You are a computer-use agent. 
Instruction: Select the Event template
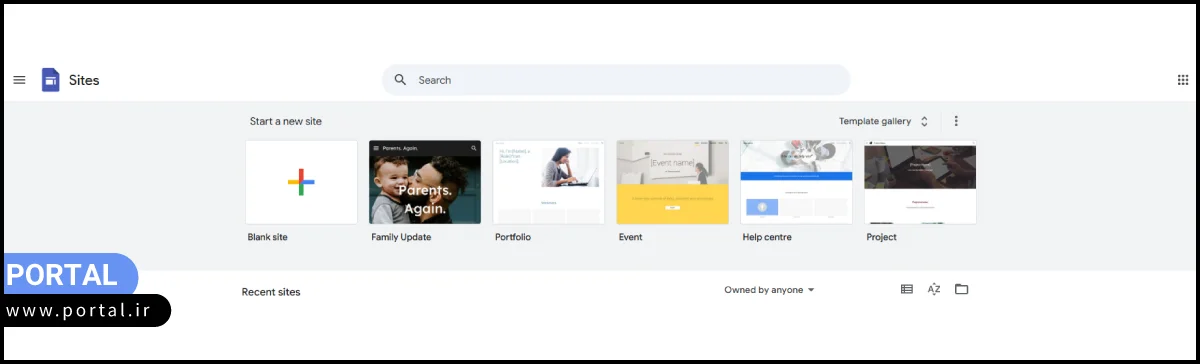[x=673, y=182]
